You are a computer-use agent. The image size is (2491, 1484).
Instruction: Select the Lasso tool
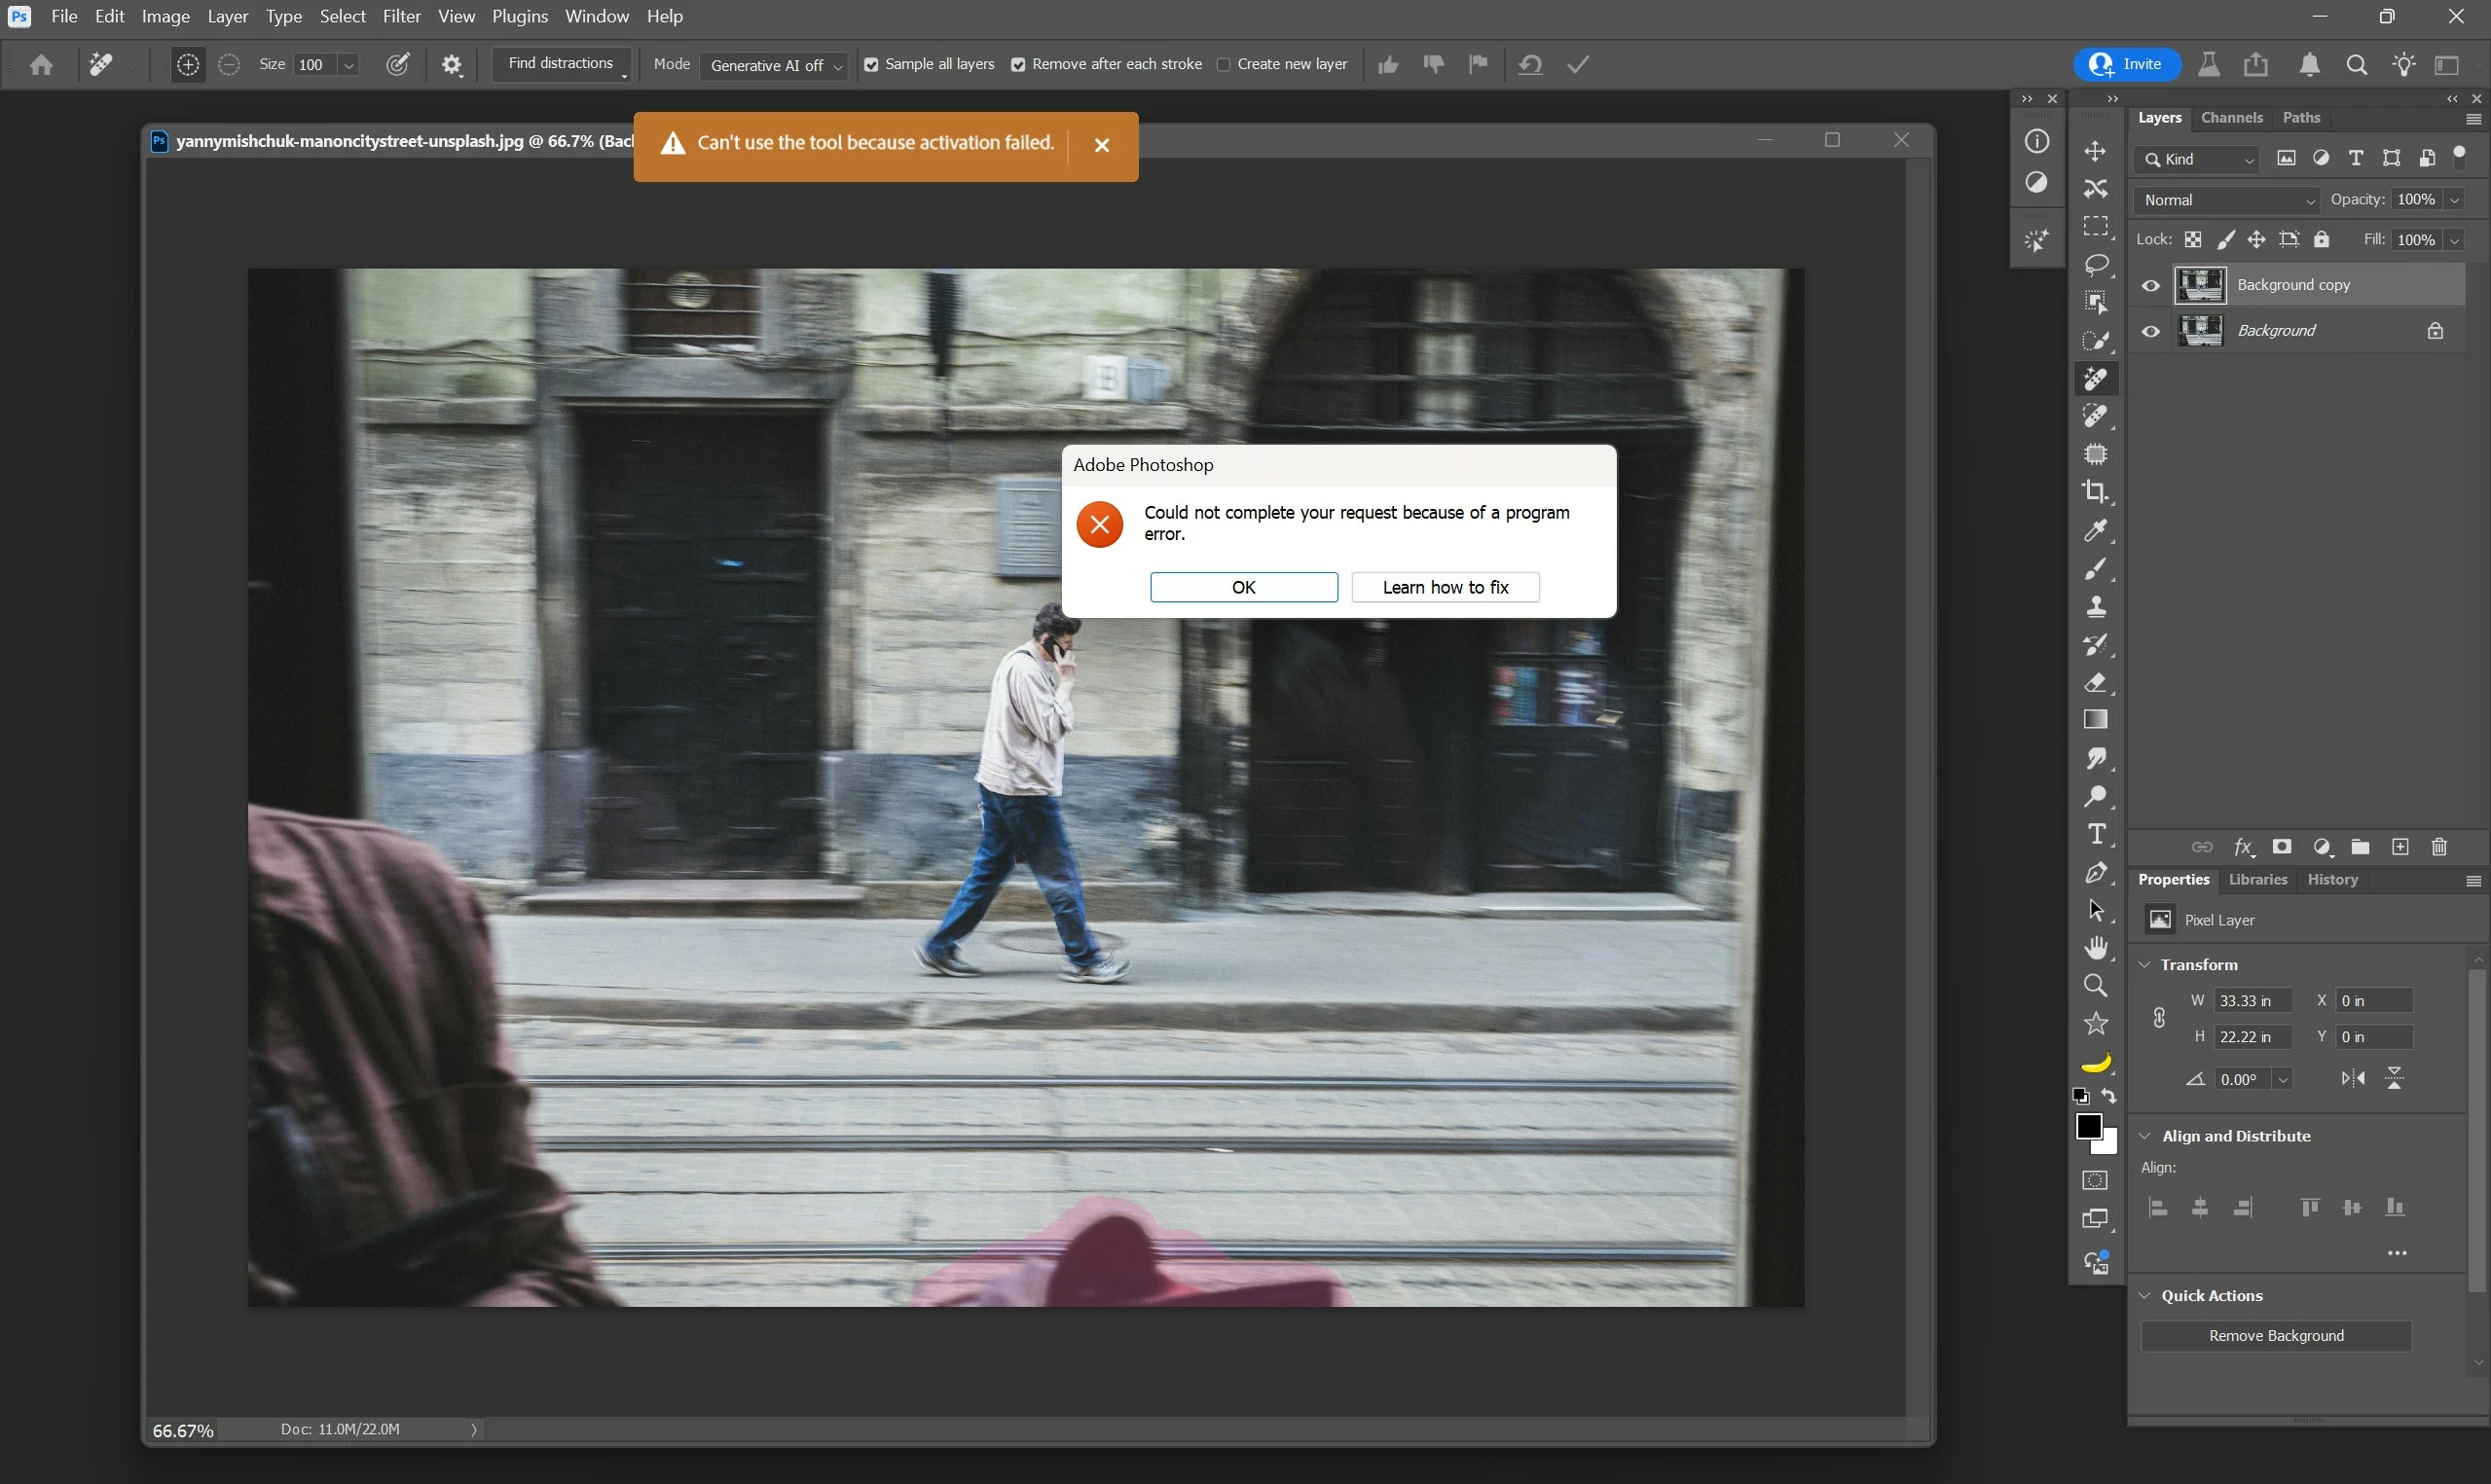pyautogui.click(x=2096, y=264)
